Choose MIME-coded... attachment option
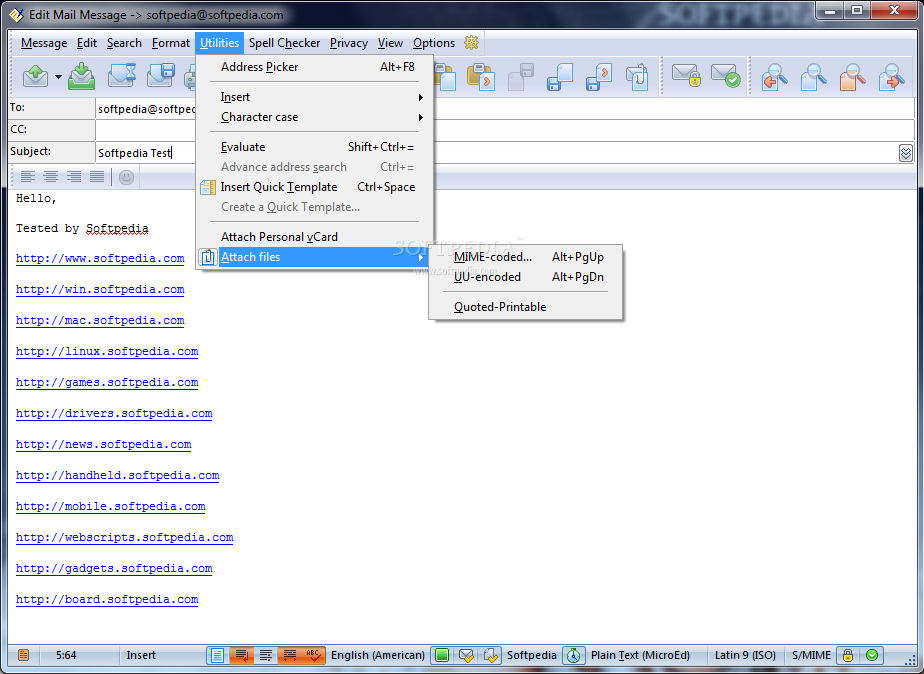The width and height of the screenshot is (924, 674). tap(526, 257)
